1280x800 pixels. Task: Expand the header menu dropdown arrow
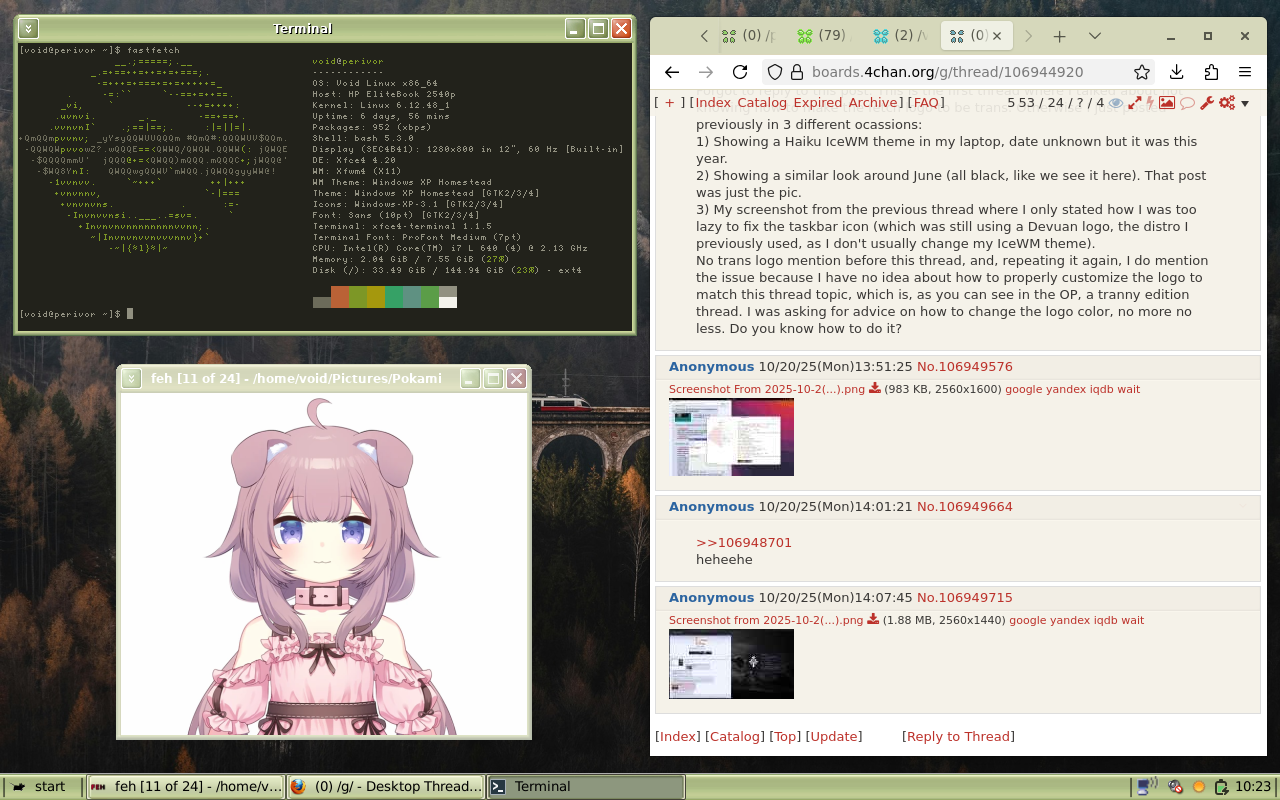point(1245,104)
